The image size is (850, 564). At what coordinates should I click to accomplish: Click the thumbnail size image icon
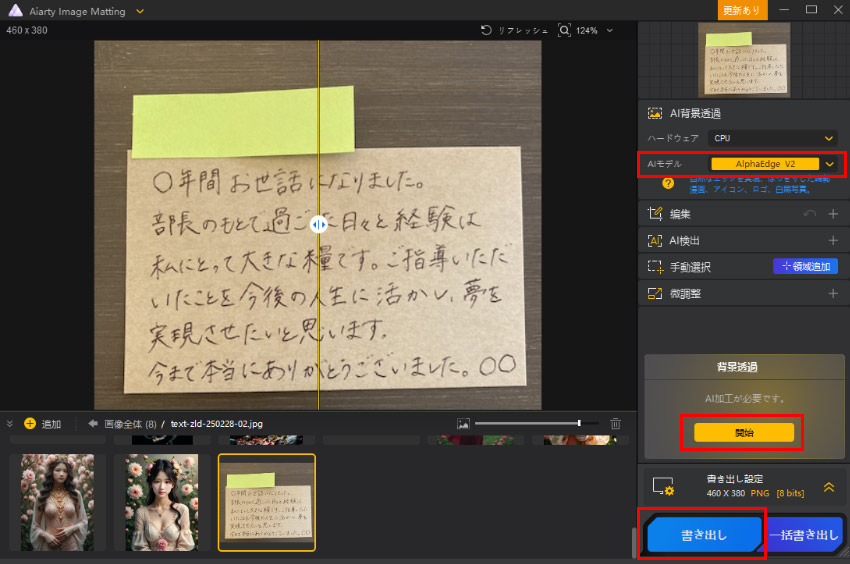(463, 424)
